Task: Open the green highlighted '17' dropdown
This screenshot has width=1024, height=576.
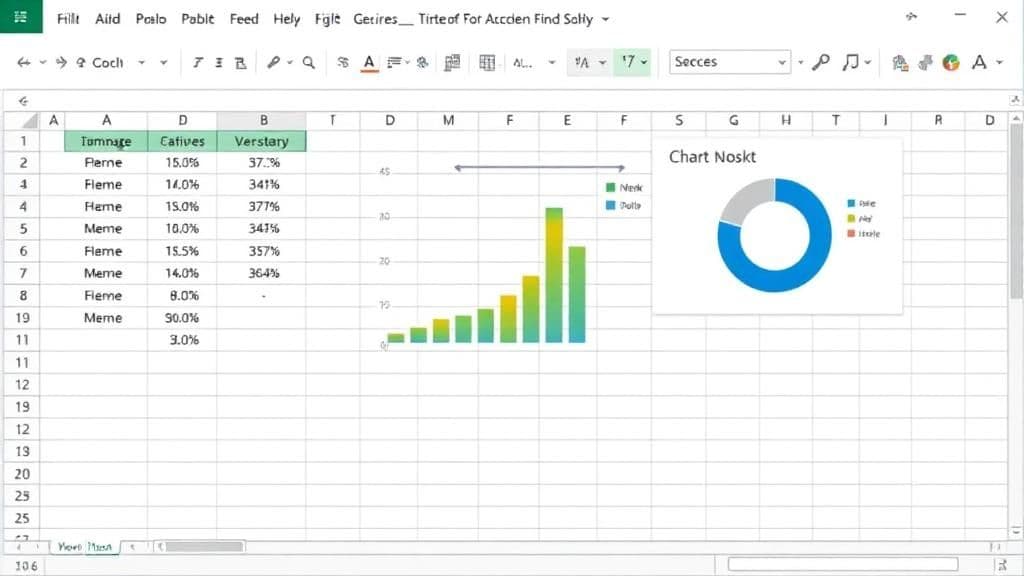Action: [632, 62]
